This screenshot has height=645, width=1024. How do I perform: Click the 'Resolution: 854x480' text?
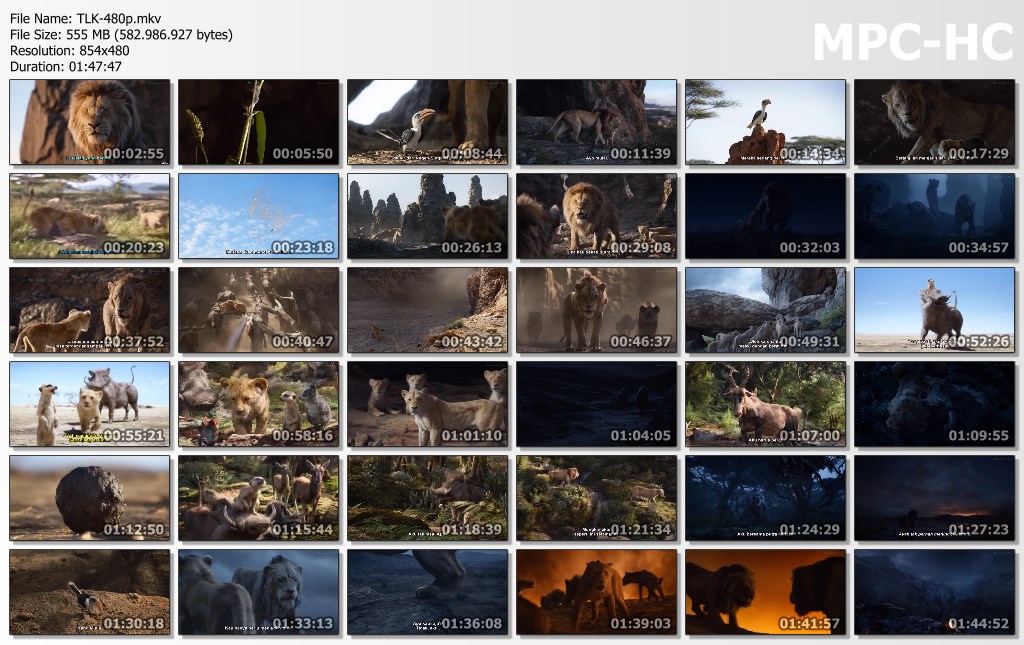pos(69,50)
